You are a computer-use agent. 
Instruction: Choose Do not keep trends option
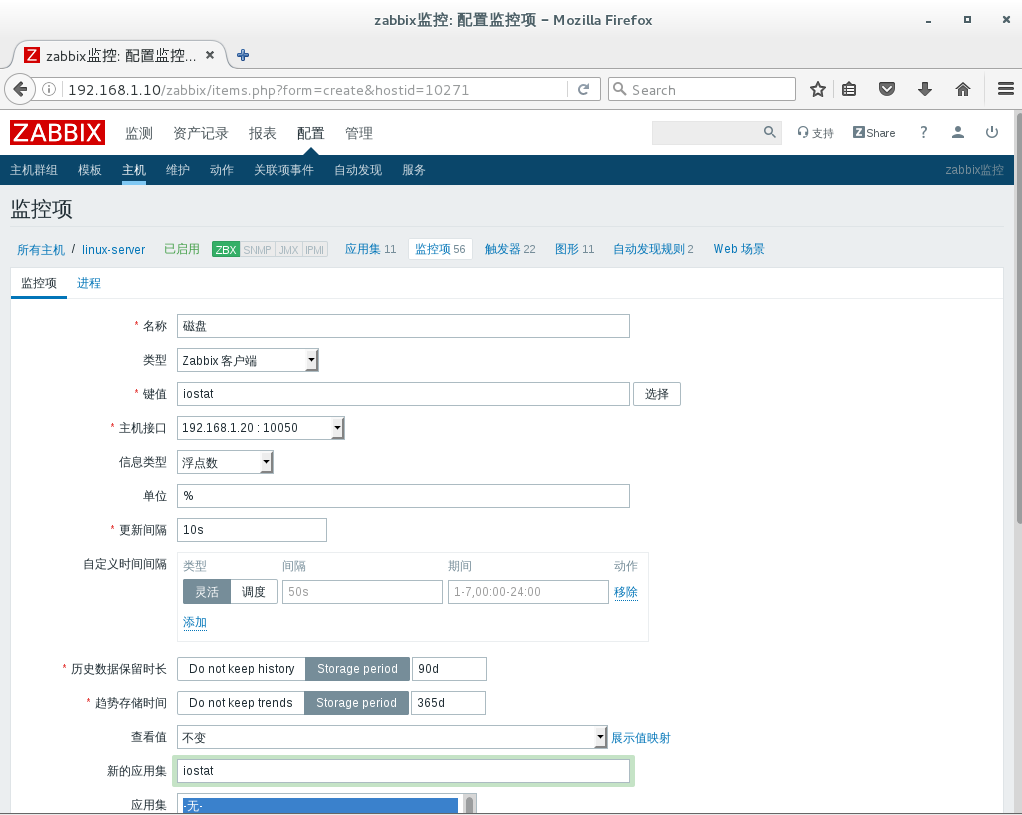tap(241, 703)
